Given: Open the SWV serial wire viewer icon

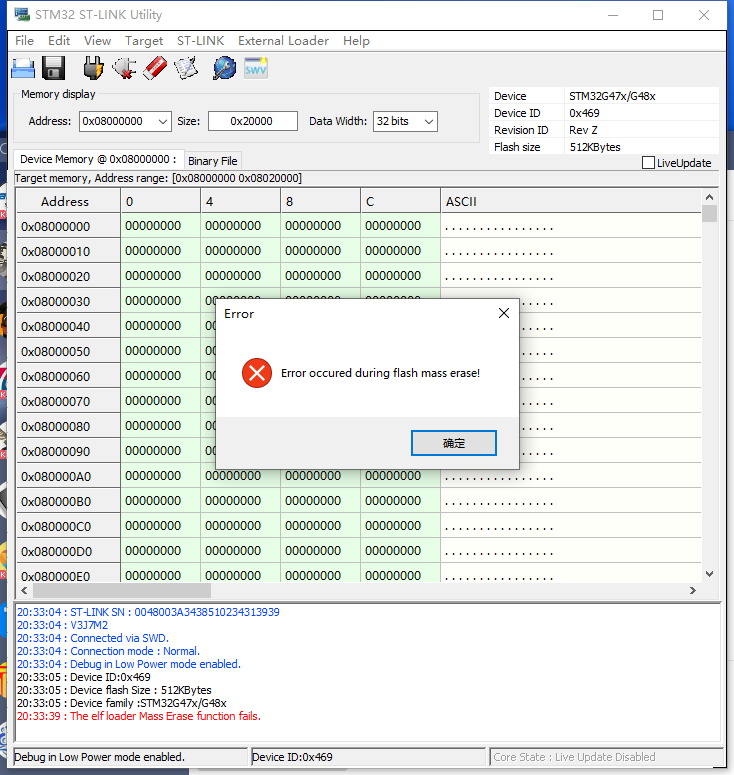Looking at the screenshot, I should pyautogui.click(x=256, y=68).
